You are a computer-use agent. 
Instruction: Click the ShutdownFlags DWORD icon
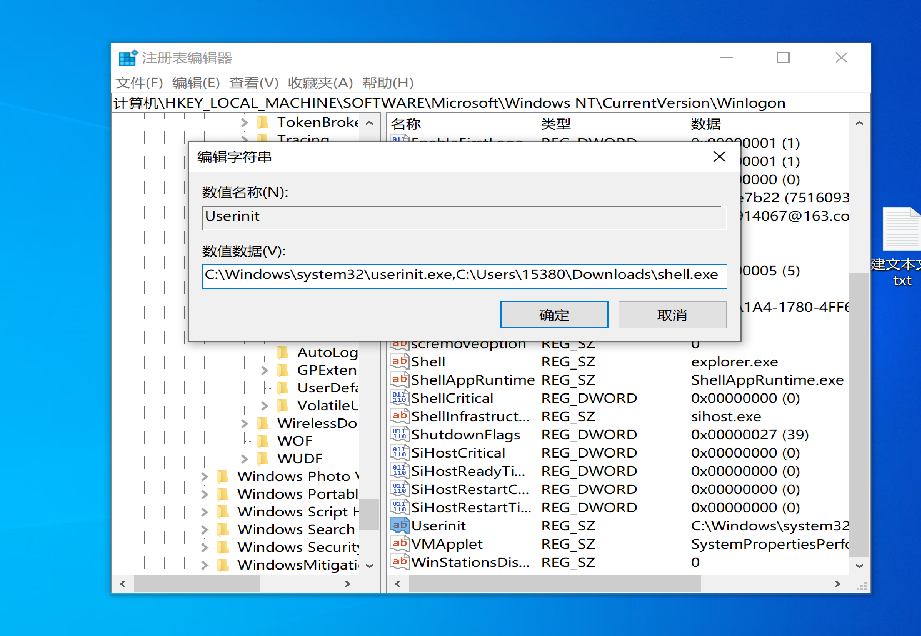(x=399, y=435)
